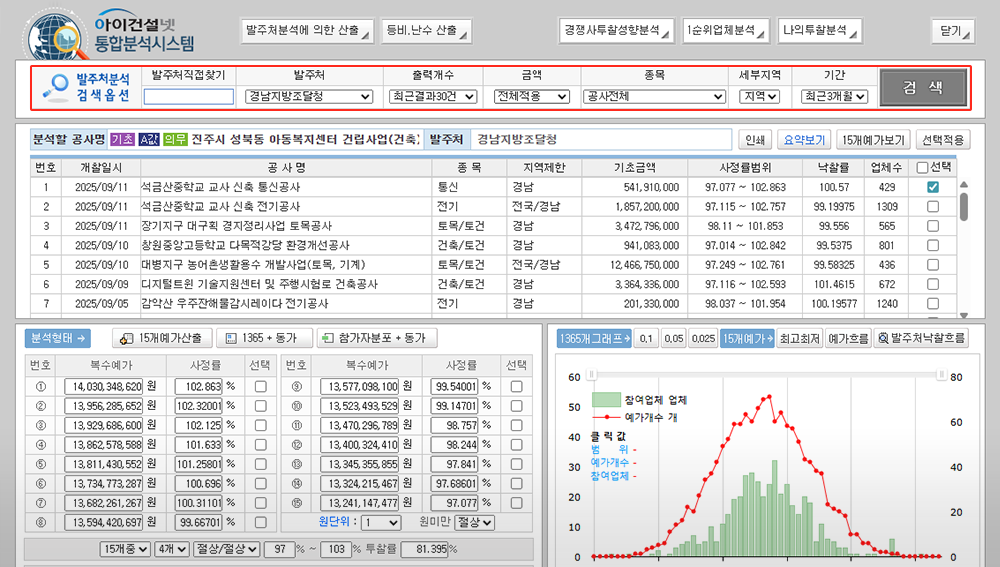Image resolution: width=1000 pixels, height=567 pixels.
Task: Uncheck the checkbox for row 1 석금산중학교 통신공사
Action: pos(932,187)
